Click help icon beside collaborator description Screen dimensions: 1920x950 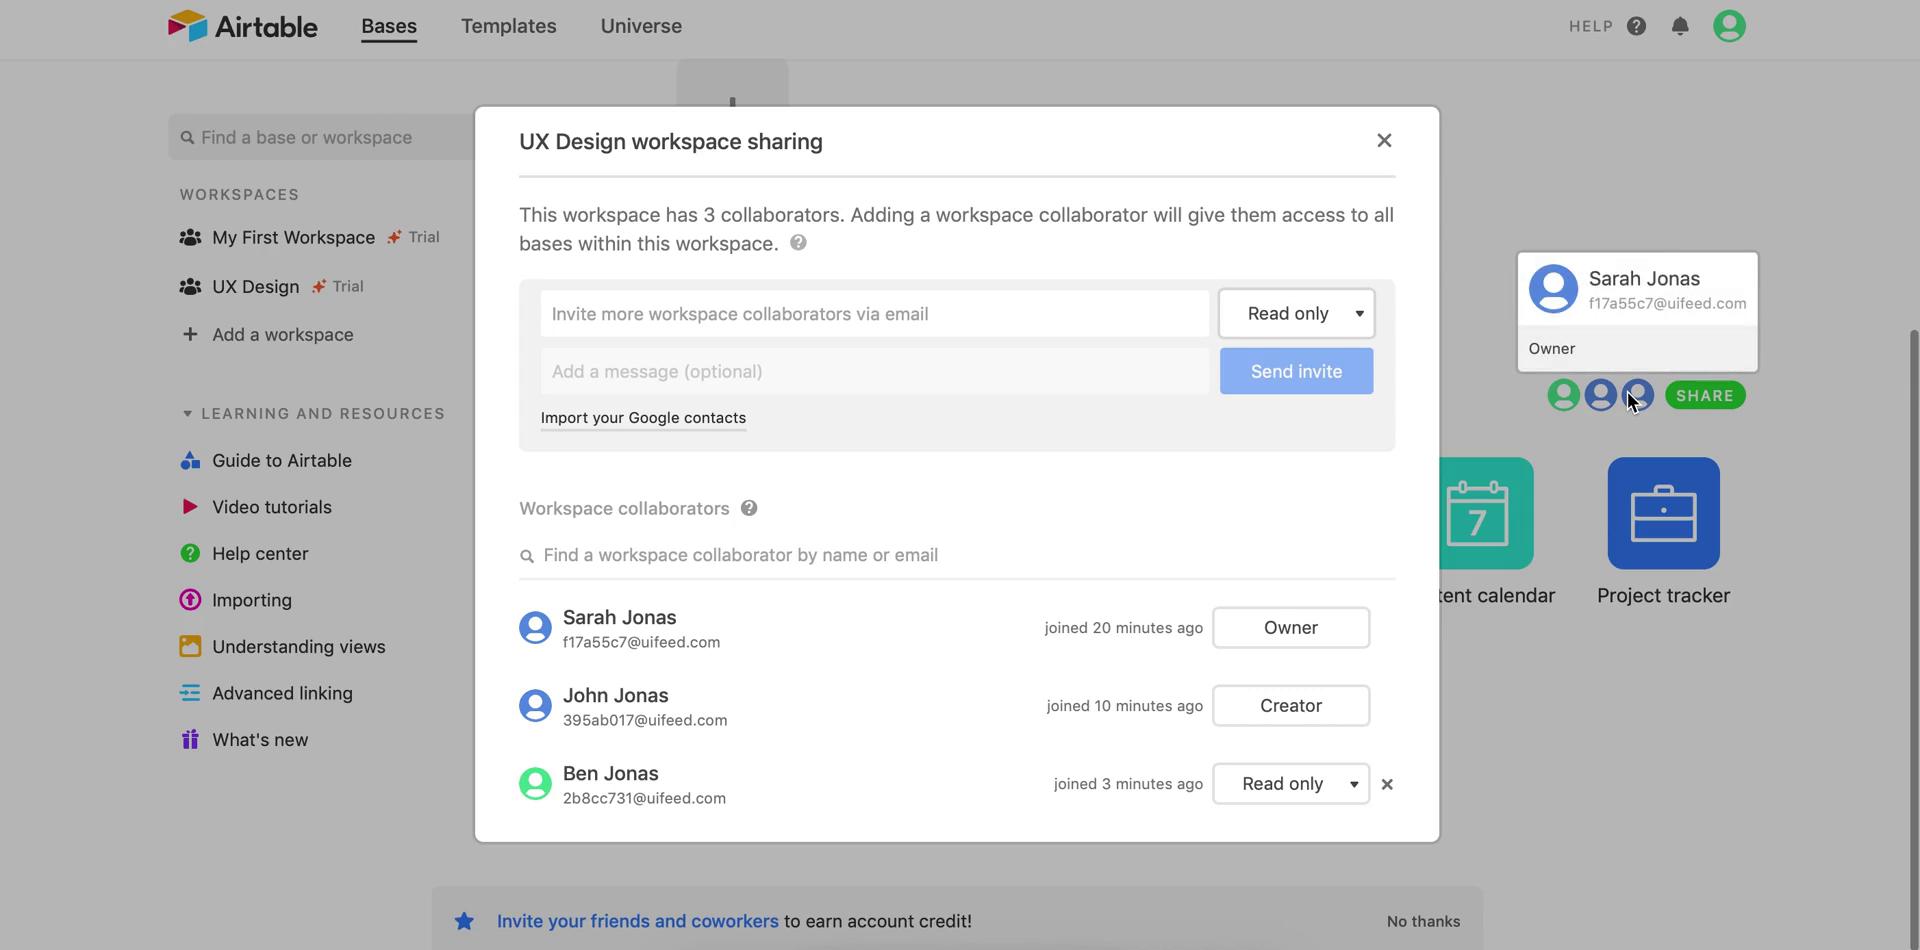click(x=798, y=243)
